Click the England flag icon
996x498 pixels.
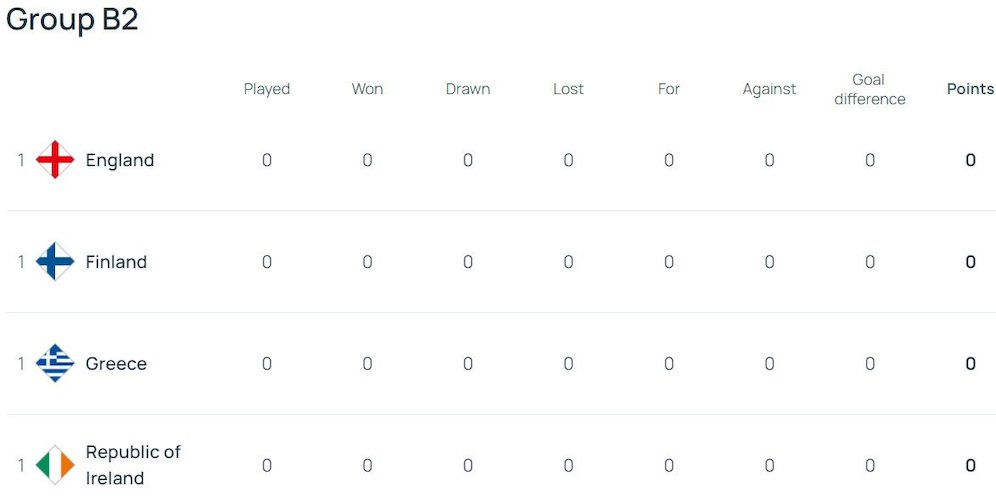55,160
